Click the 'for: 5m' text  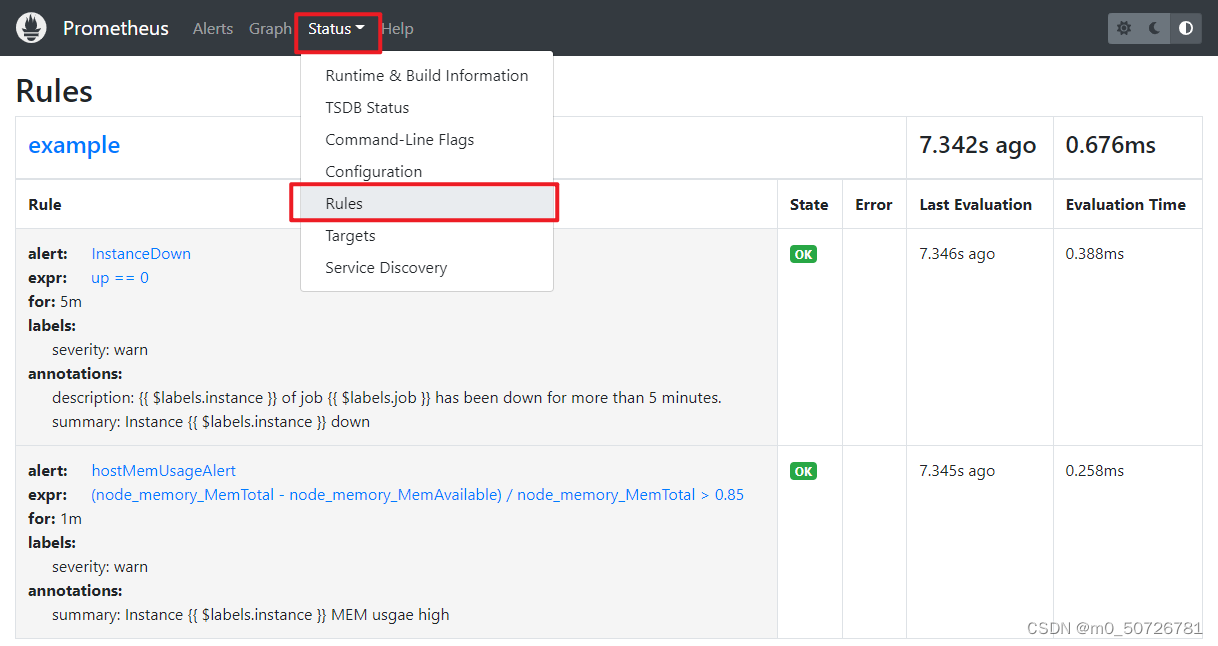point(55,302)
